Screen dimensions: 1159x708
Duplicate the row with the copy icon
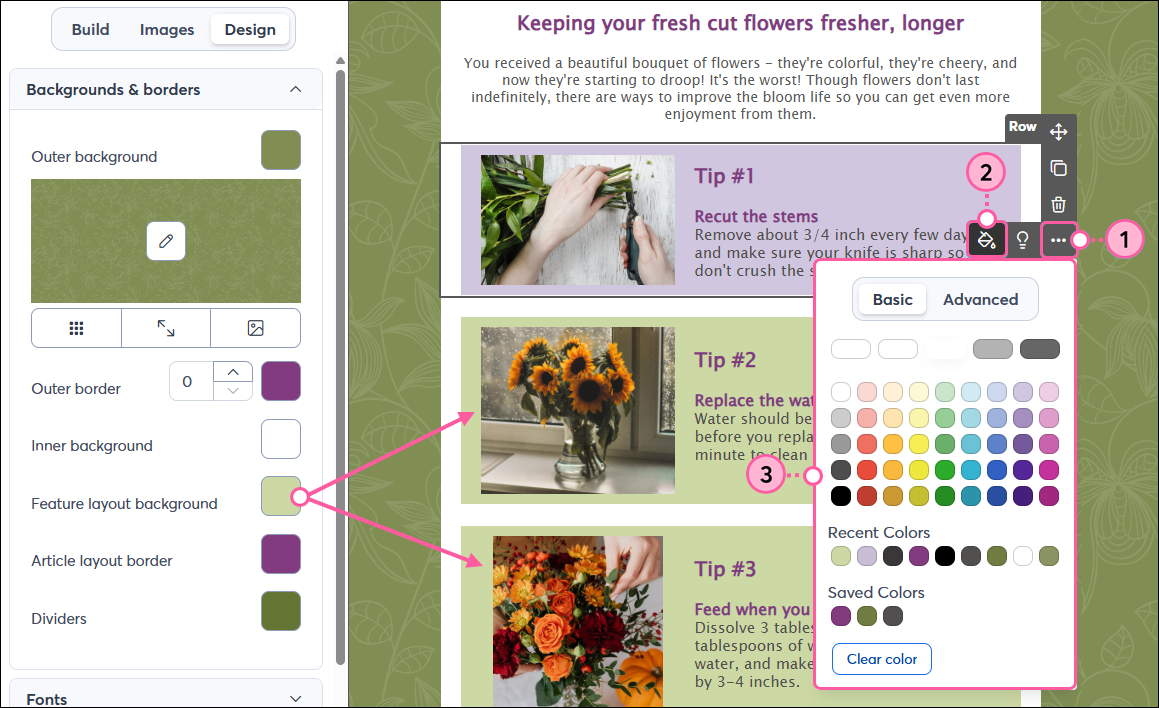click(1058, 167)
